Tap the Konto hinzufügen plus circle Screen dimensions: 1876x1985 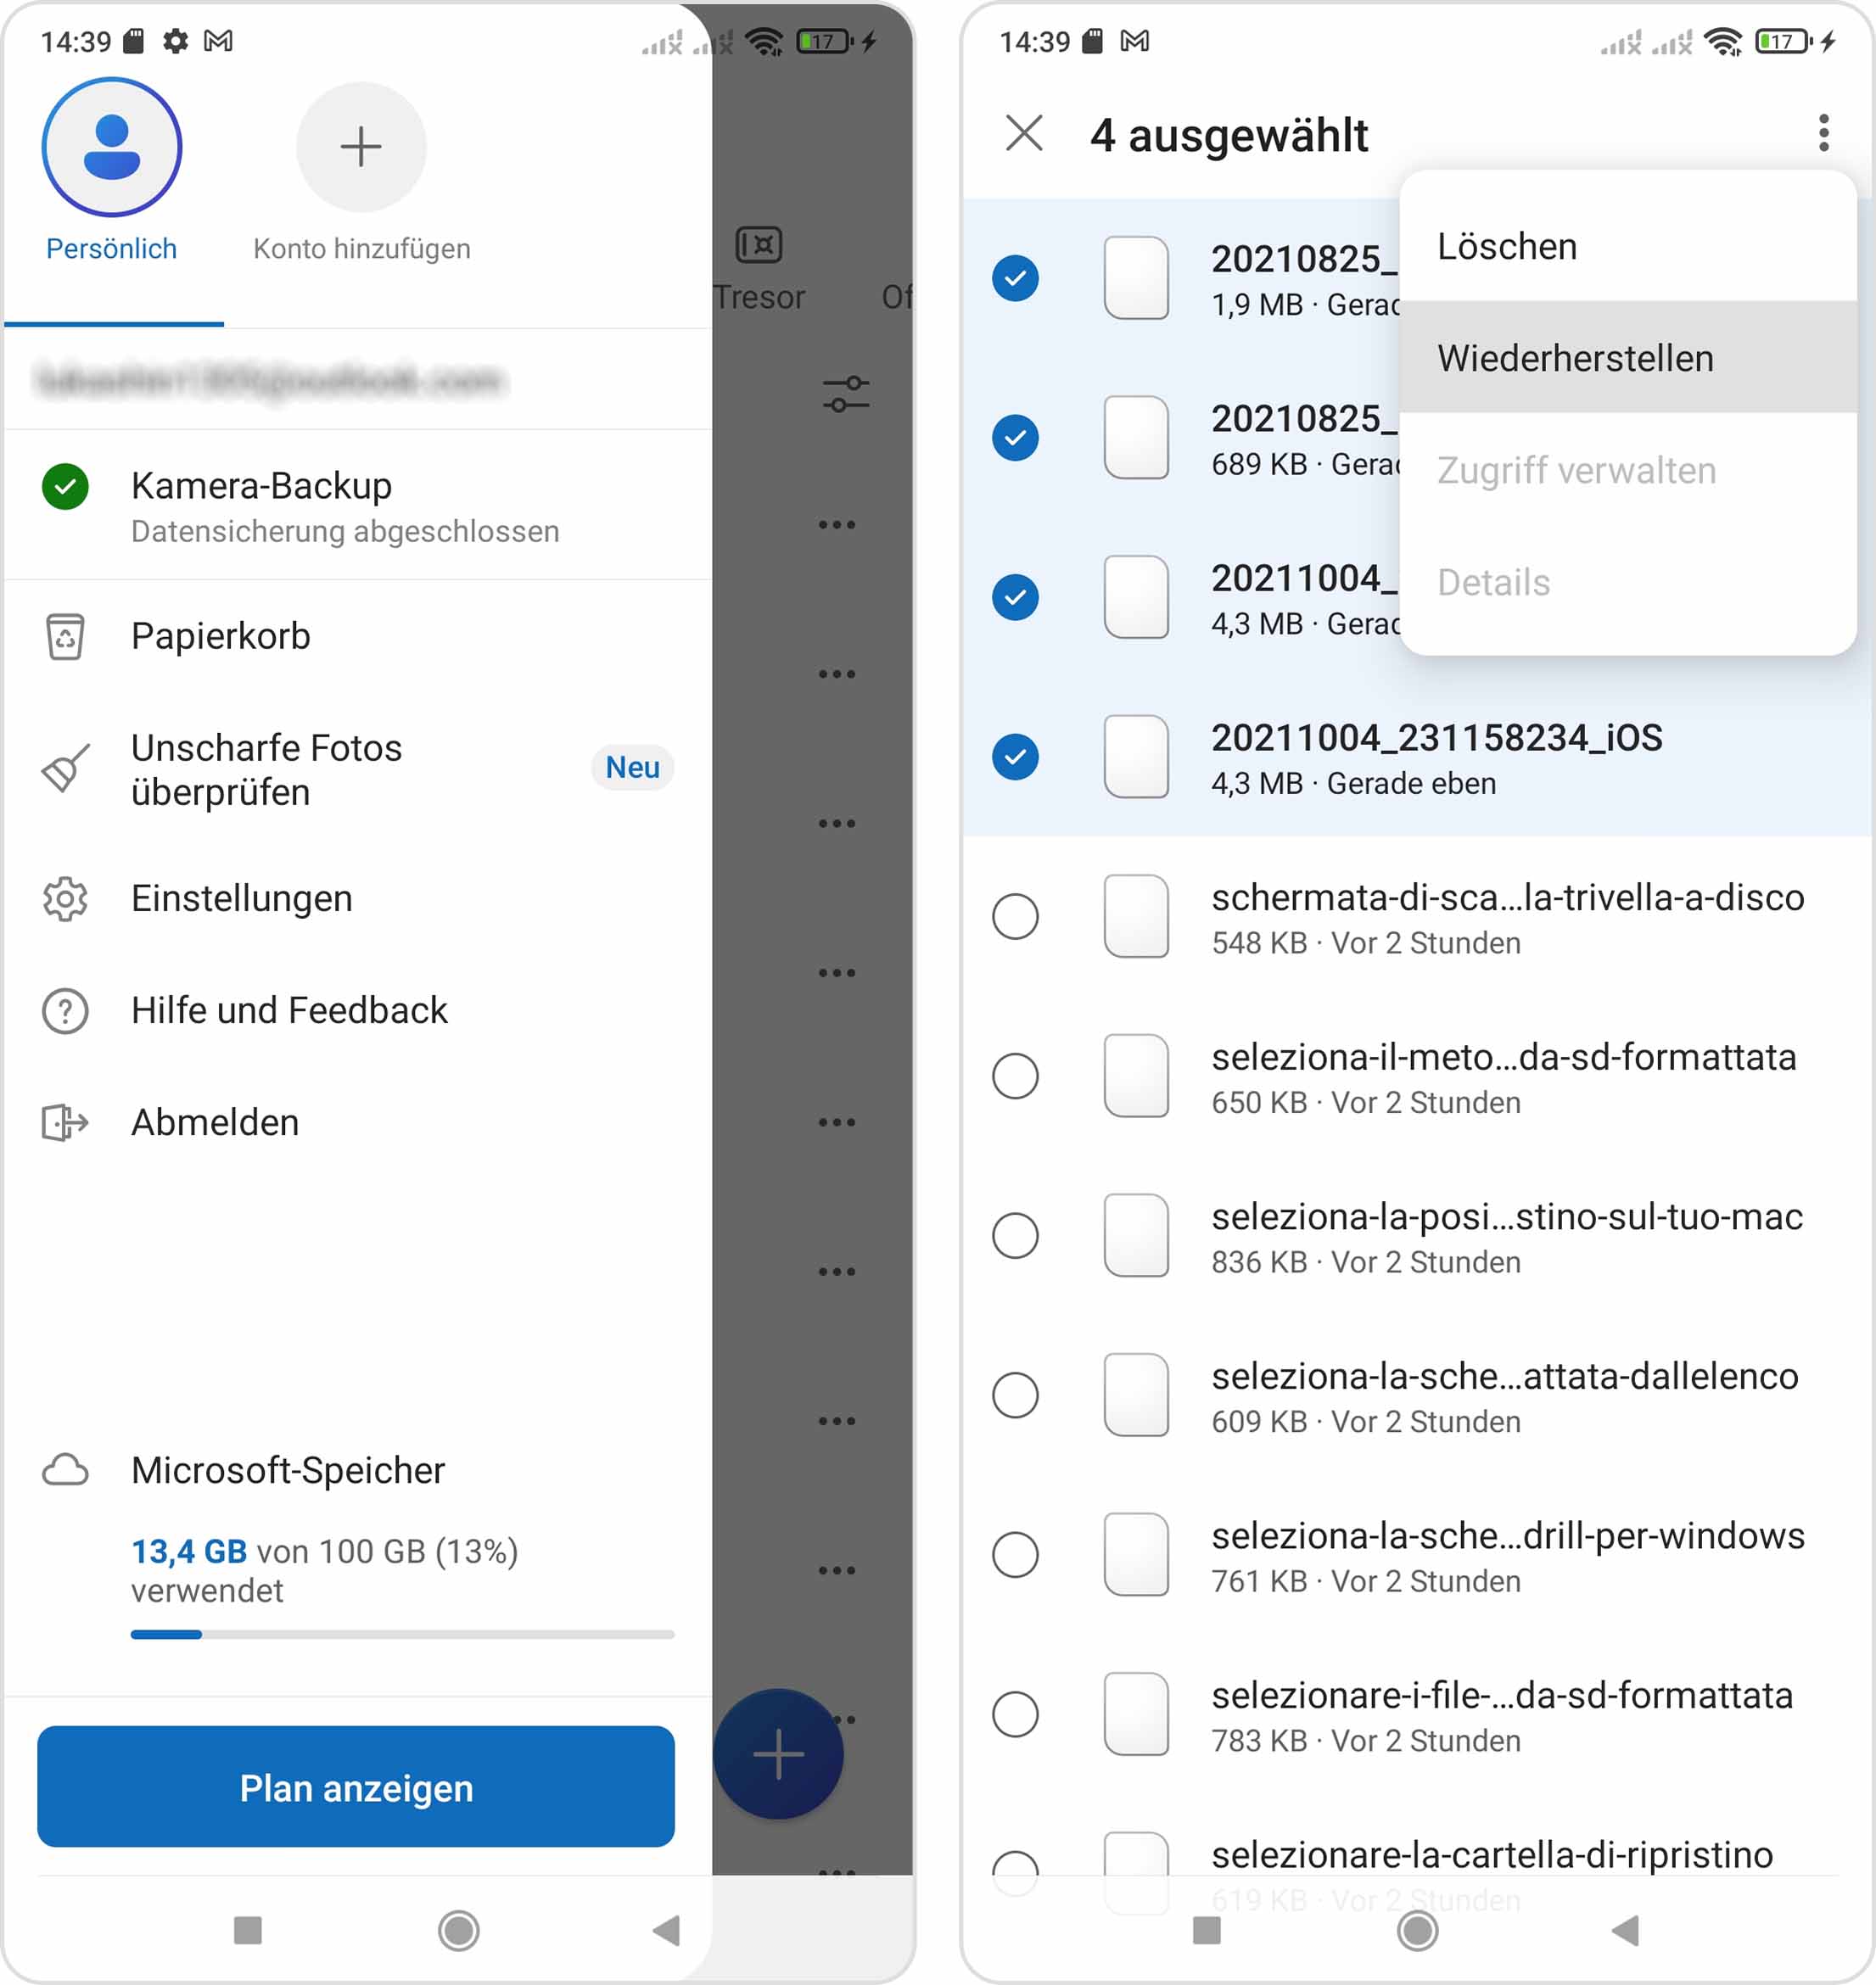[361, 147]
